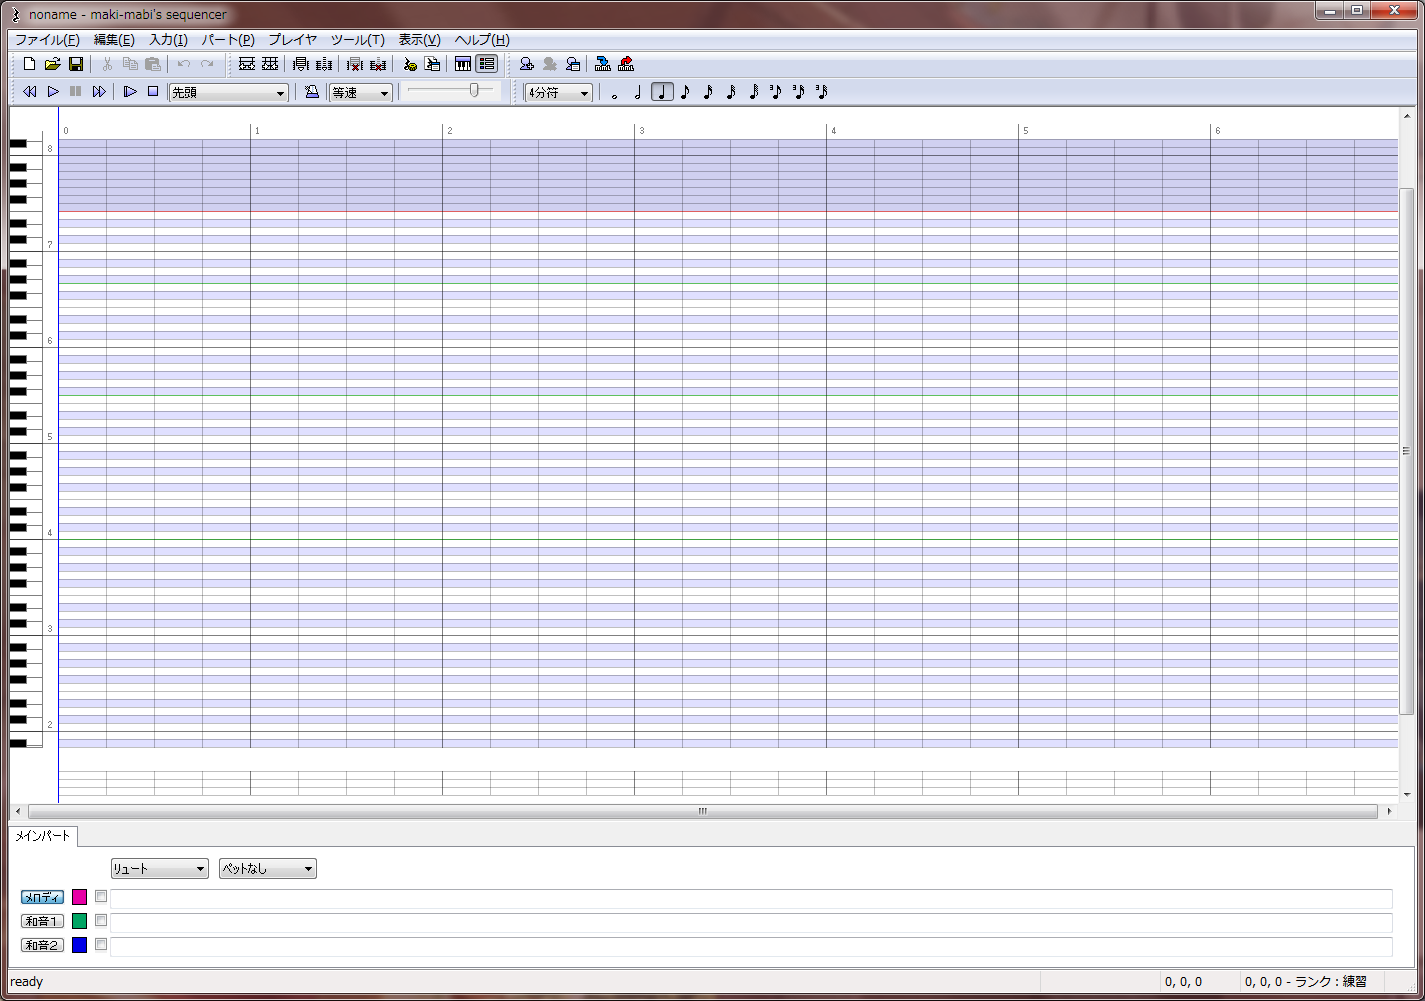This screenshot has height=1001, width=1425.
Task: Click the メロディ track button
Action: 43,897
